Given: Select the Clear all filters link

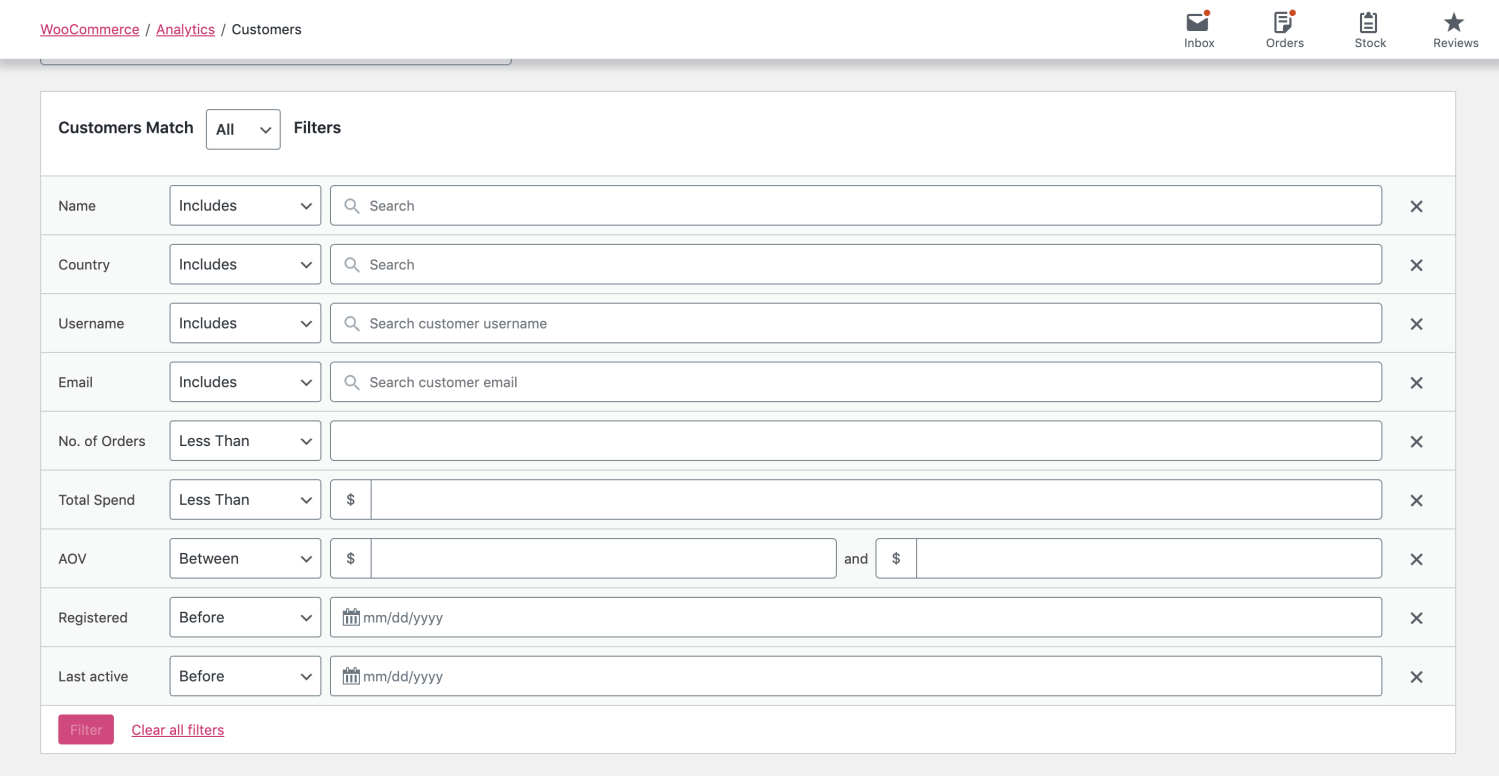Looking at the screenshot, I should click(x=178, y=730).
